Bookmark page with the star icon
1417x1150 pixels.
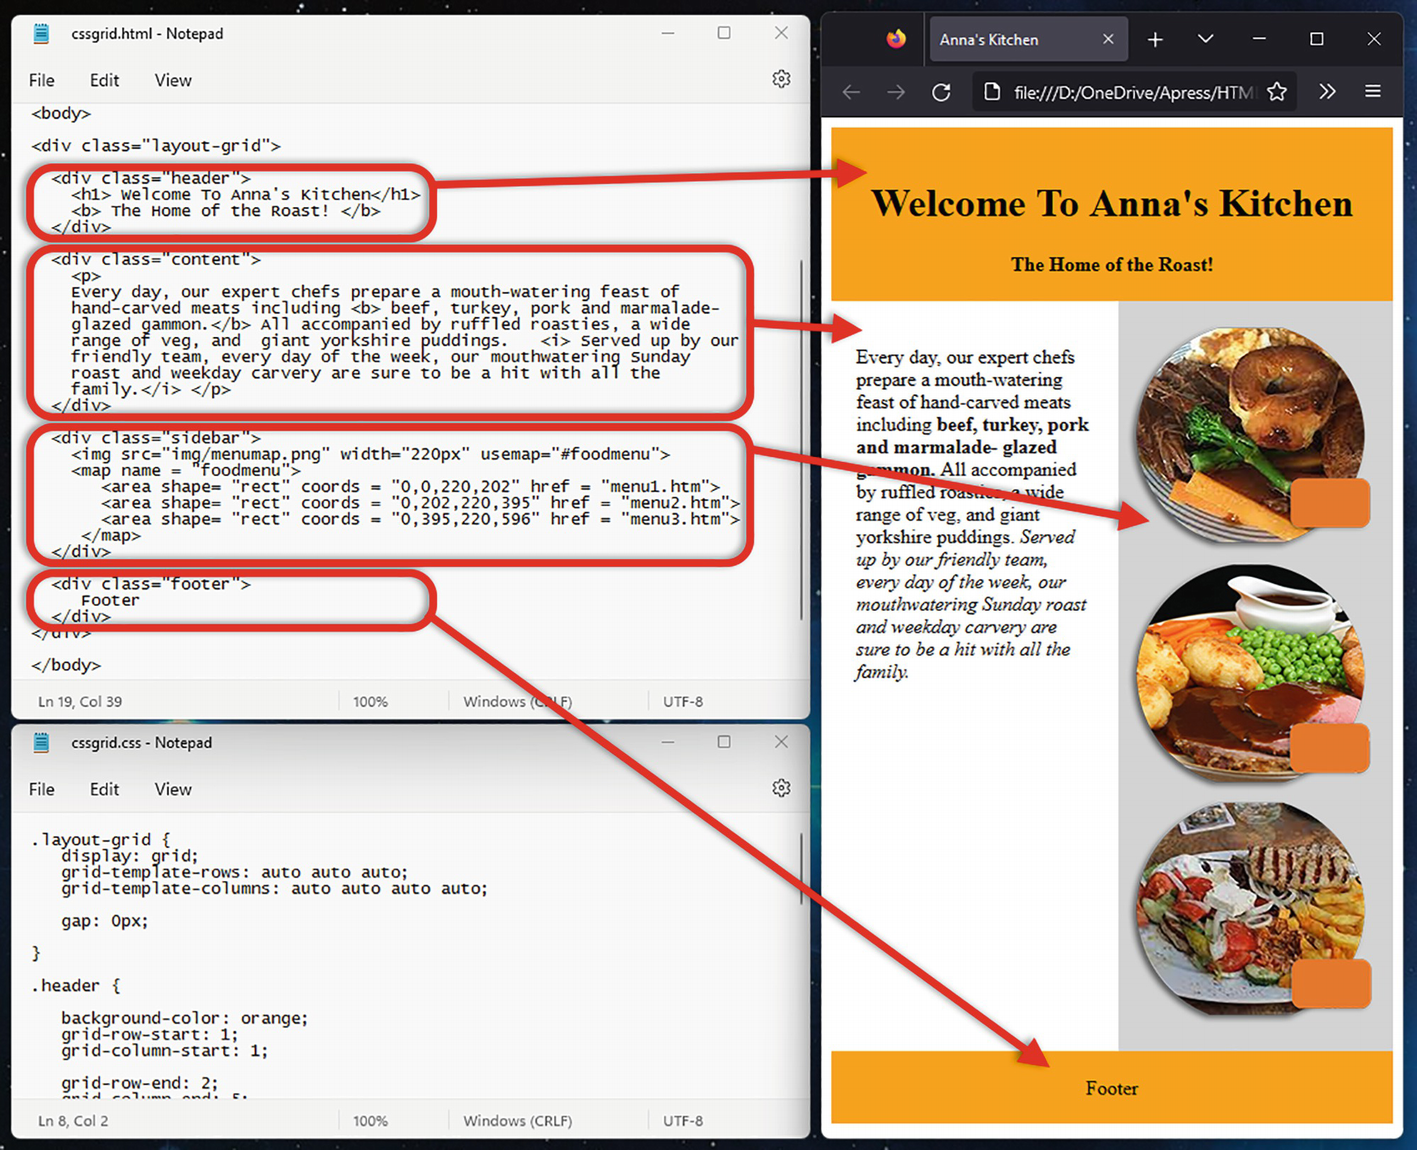[1277, 92]
